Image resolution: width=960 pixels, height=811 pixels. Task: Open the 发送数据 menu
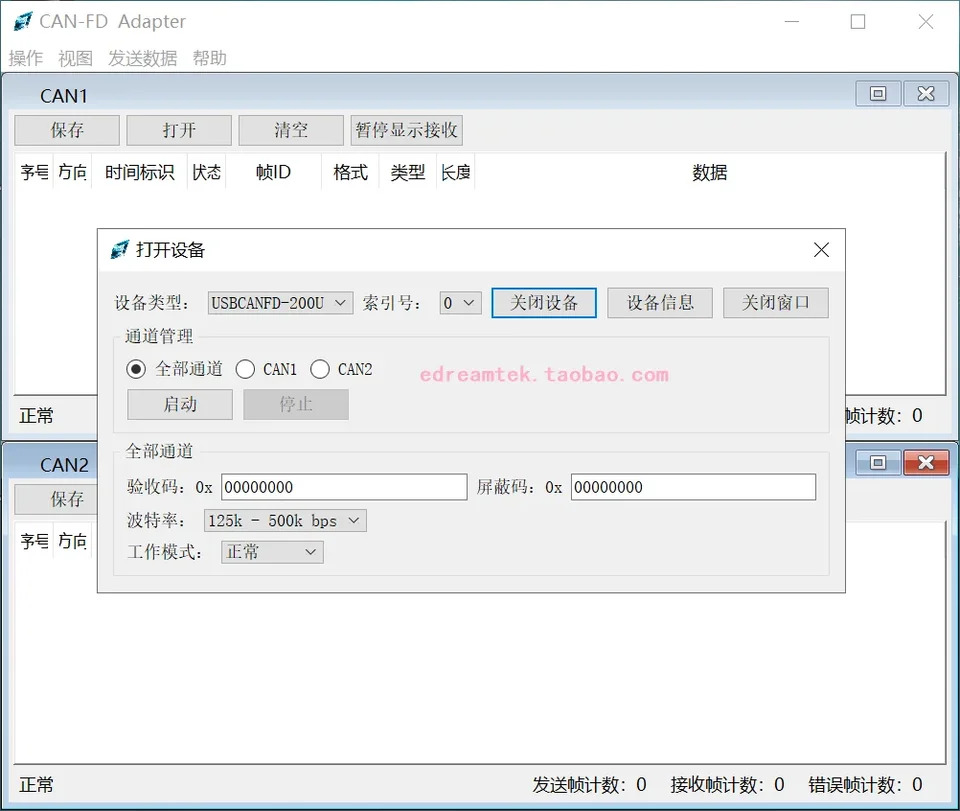pos(143,58)
